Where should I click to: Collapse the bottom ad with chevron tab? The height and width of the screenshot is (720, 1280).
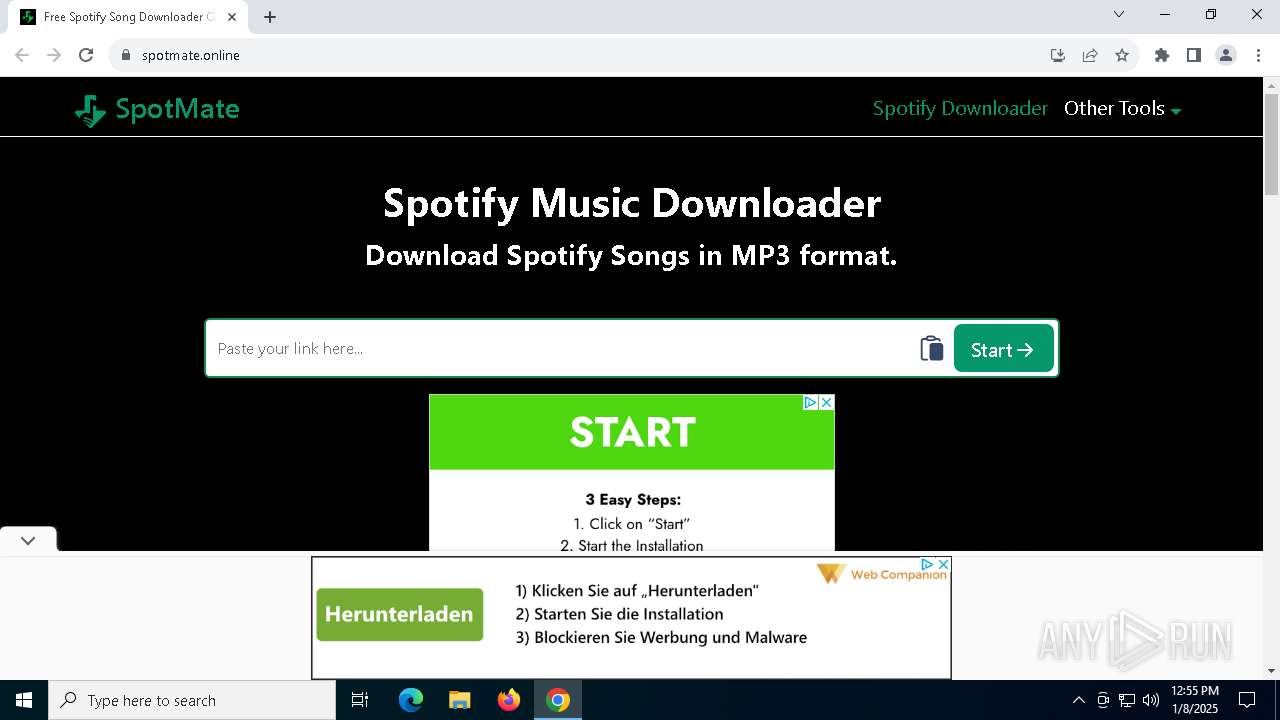tap(28, 540)
